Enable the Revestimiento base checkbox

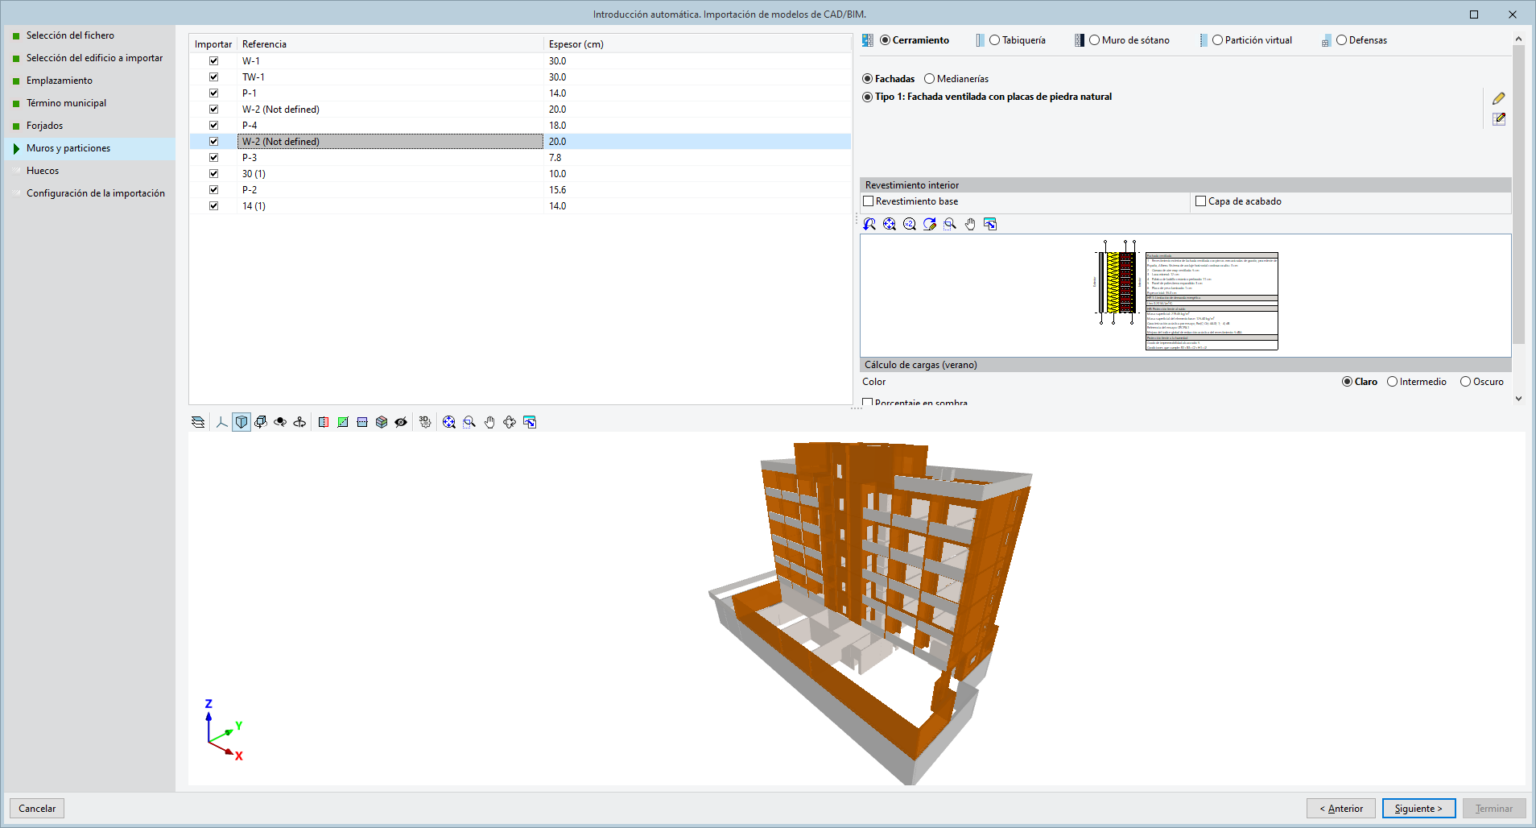(869, 201)
